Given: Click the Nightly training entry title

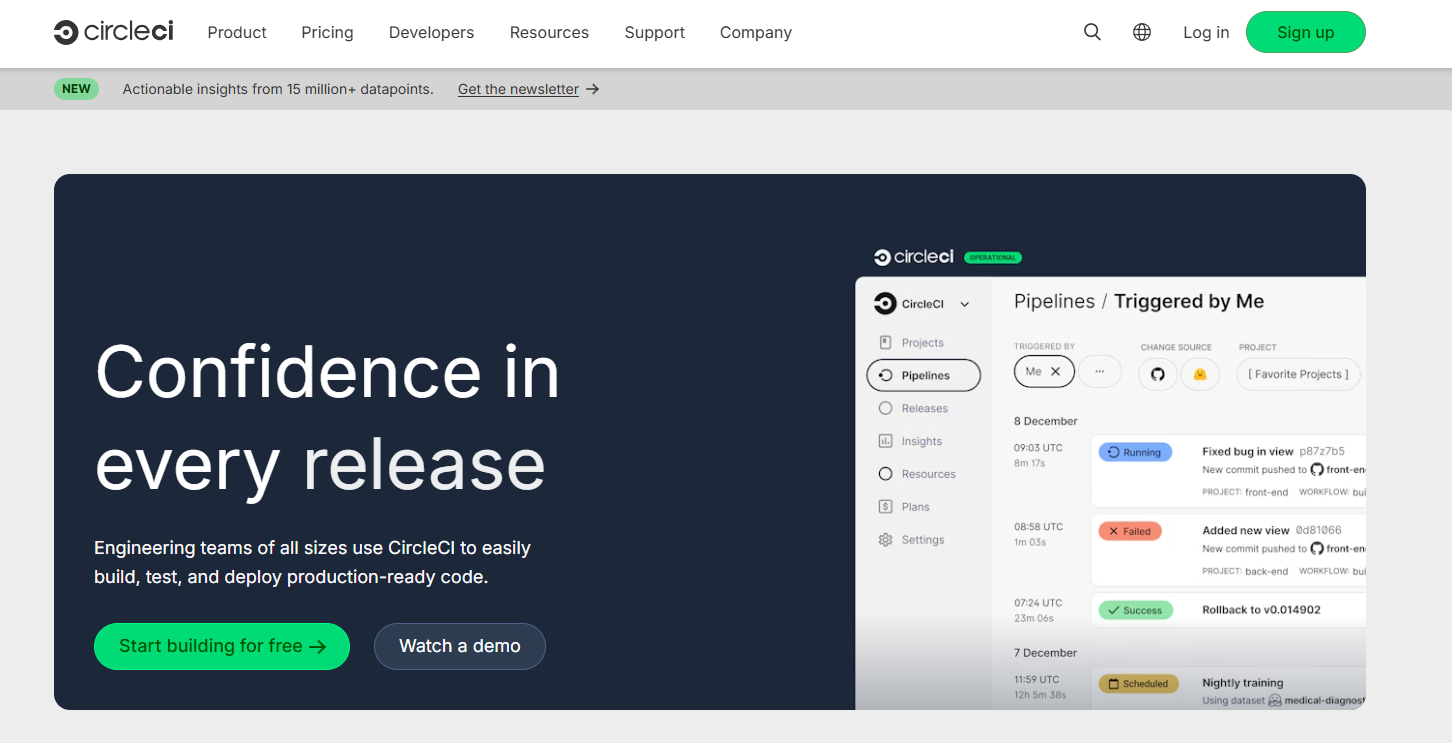Looking at the screenshot, I should [x=1242, y=683].
